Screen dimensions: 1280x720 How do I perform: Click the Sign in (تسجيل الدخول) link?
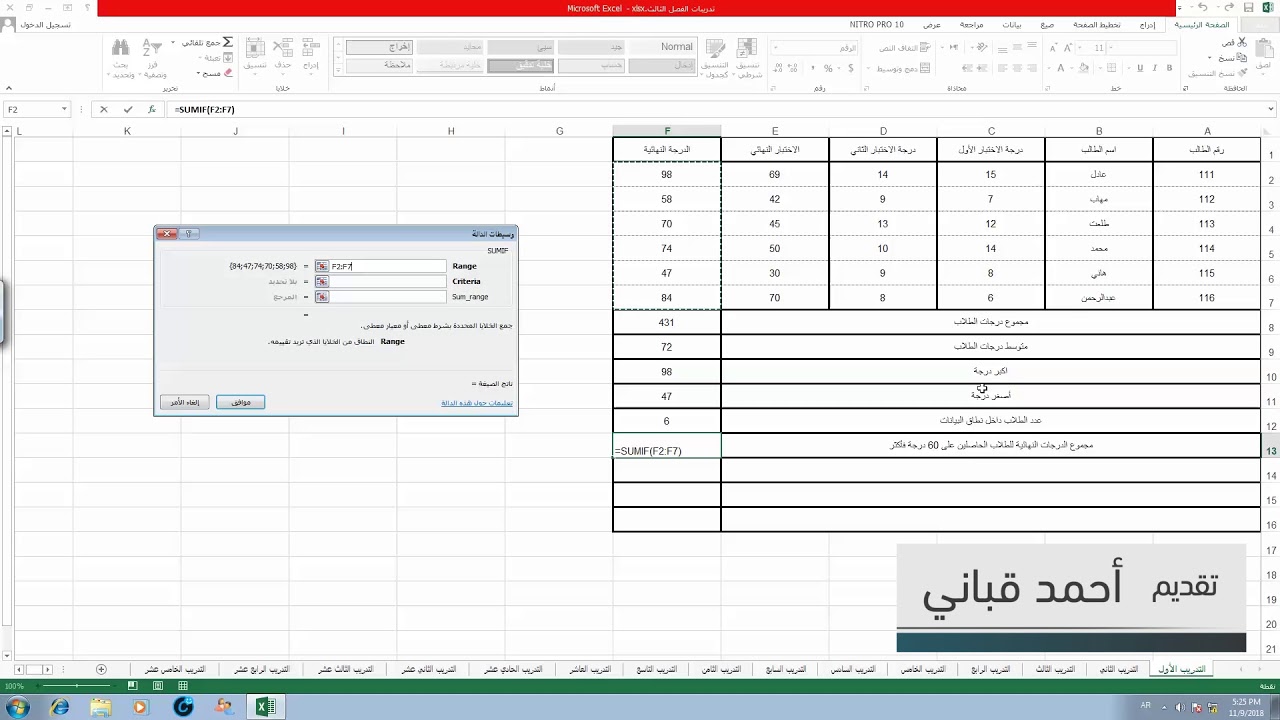45,24
